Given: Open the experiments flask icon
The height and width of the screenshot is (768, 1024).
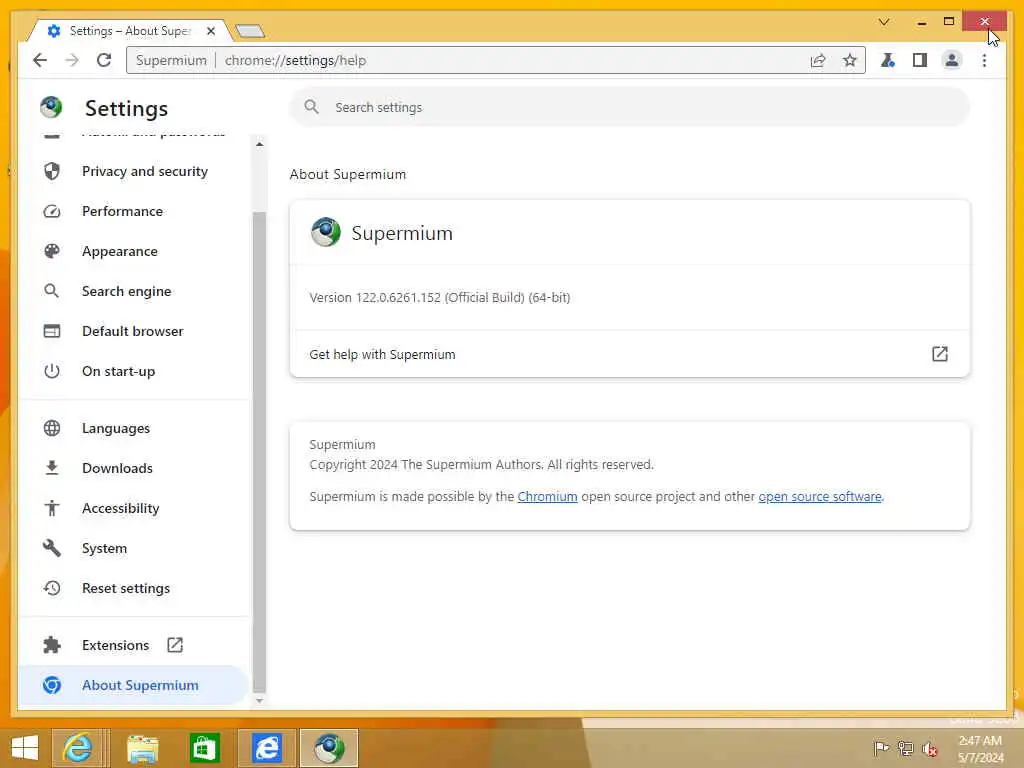Looking at the screenshot, I should point(888,60).
